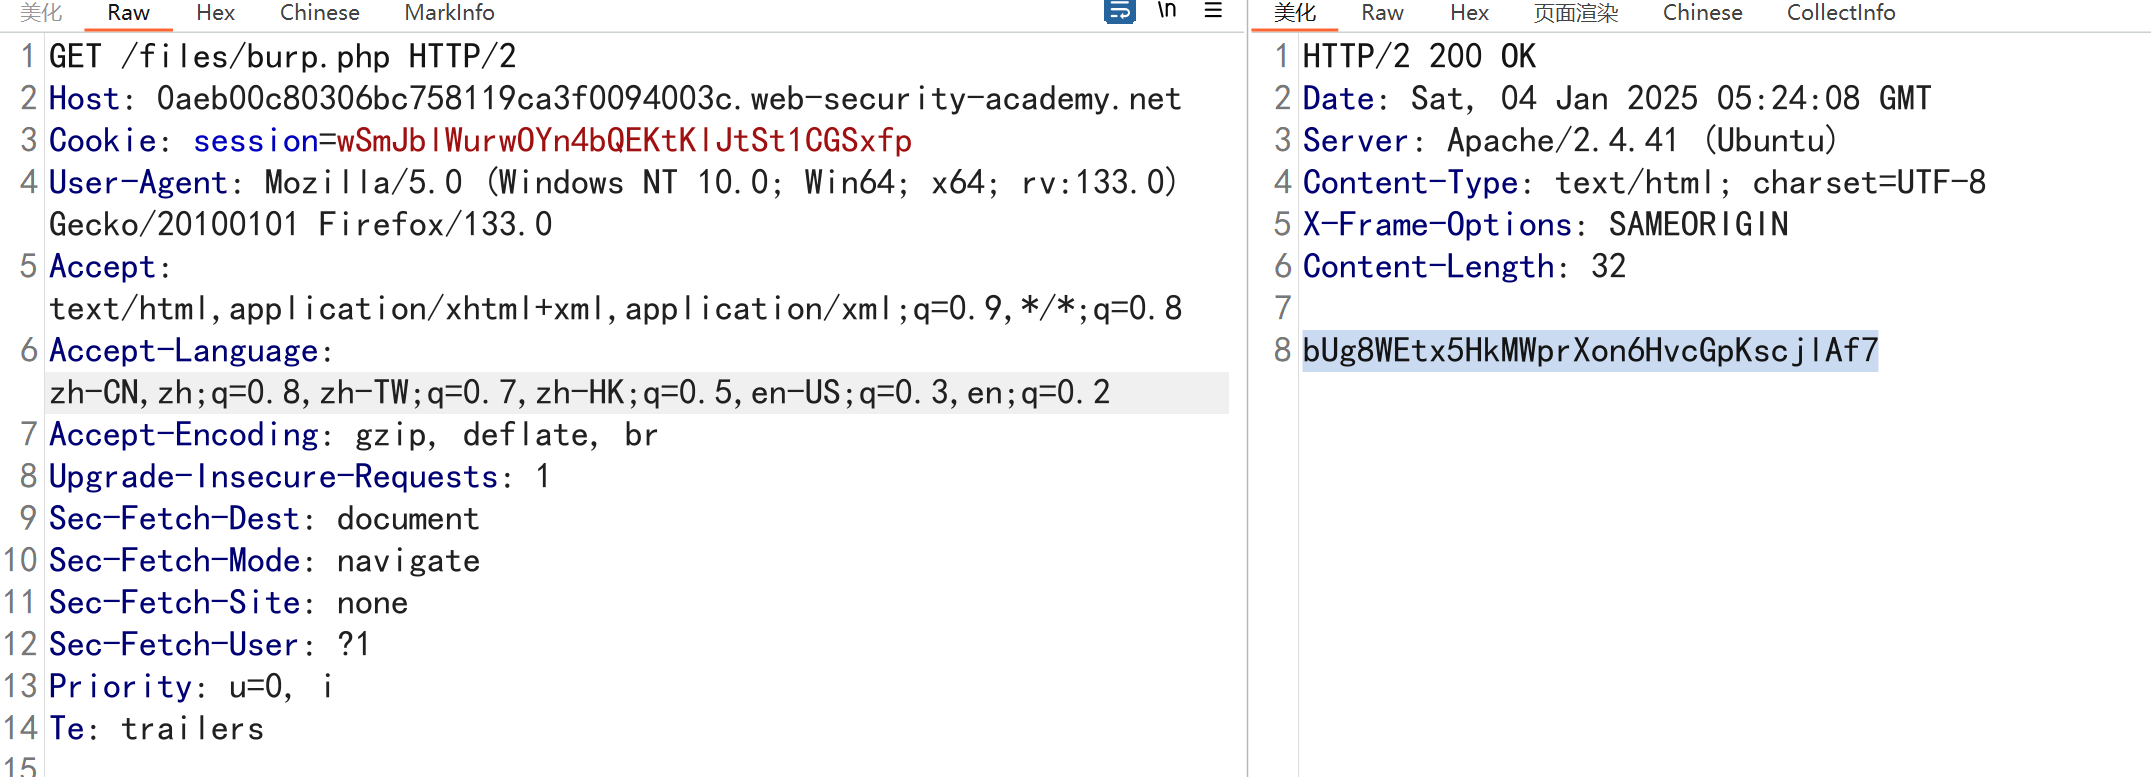Image resolution: width=2151 pixels, height=777 pixels.
Task: Click the red session cookie value
Action: point(624,141)
